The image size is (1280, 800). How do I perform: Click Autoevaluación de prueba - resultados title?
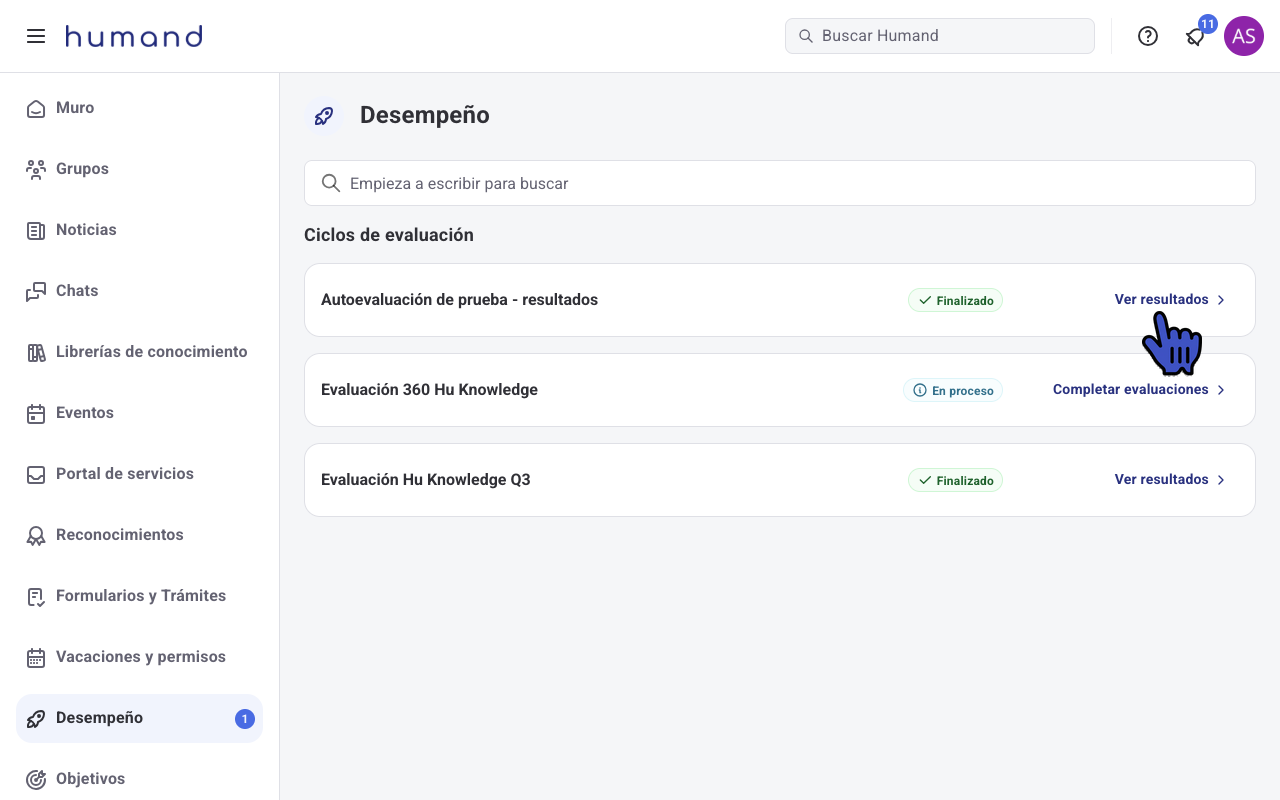click(x=459, y=300)
